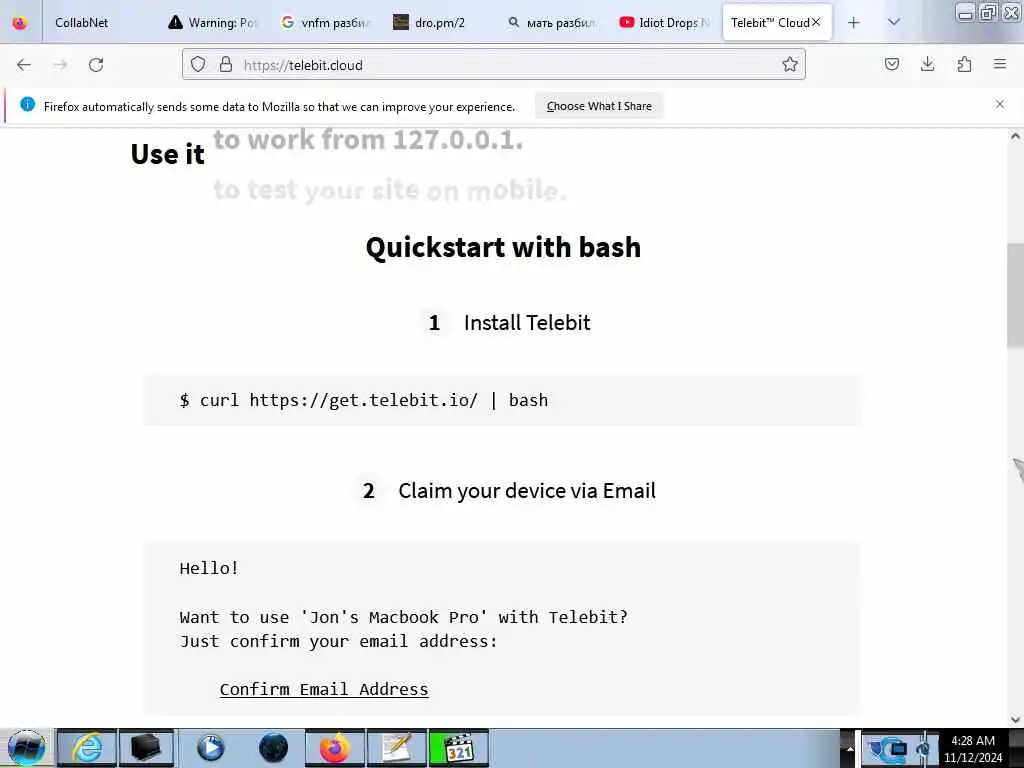The height and width of the screenshot is (768, 1024).
Task: Click the Firefox taskbar icon
Action: [334, 748]
